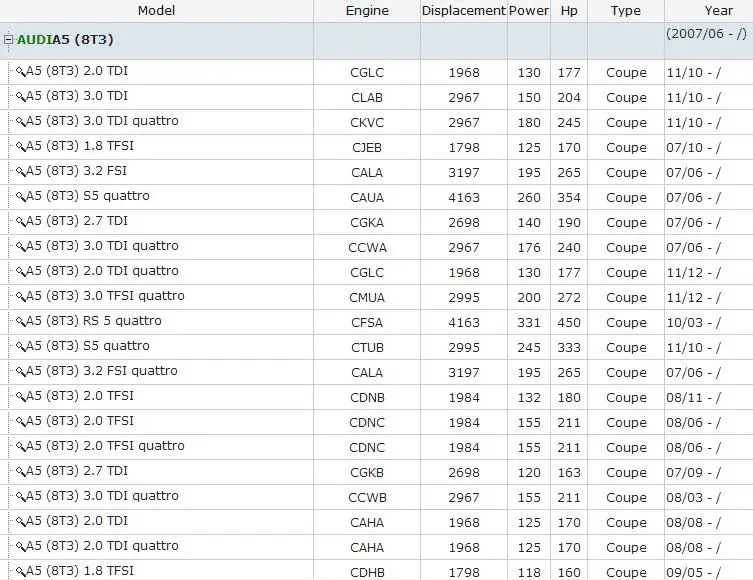Screen dimensions: 753x580
Task: Click key icon beside A5 2.0 TFSI quattro
Action: tap(20, 447)
